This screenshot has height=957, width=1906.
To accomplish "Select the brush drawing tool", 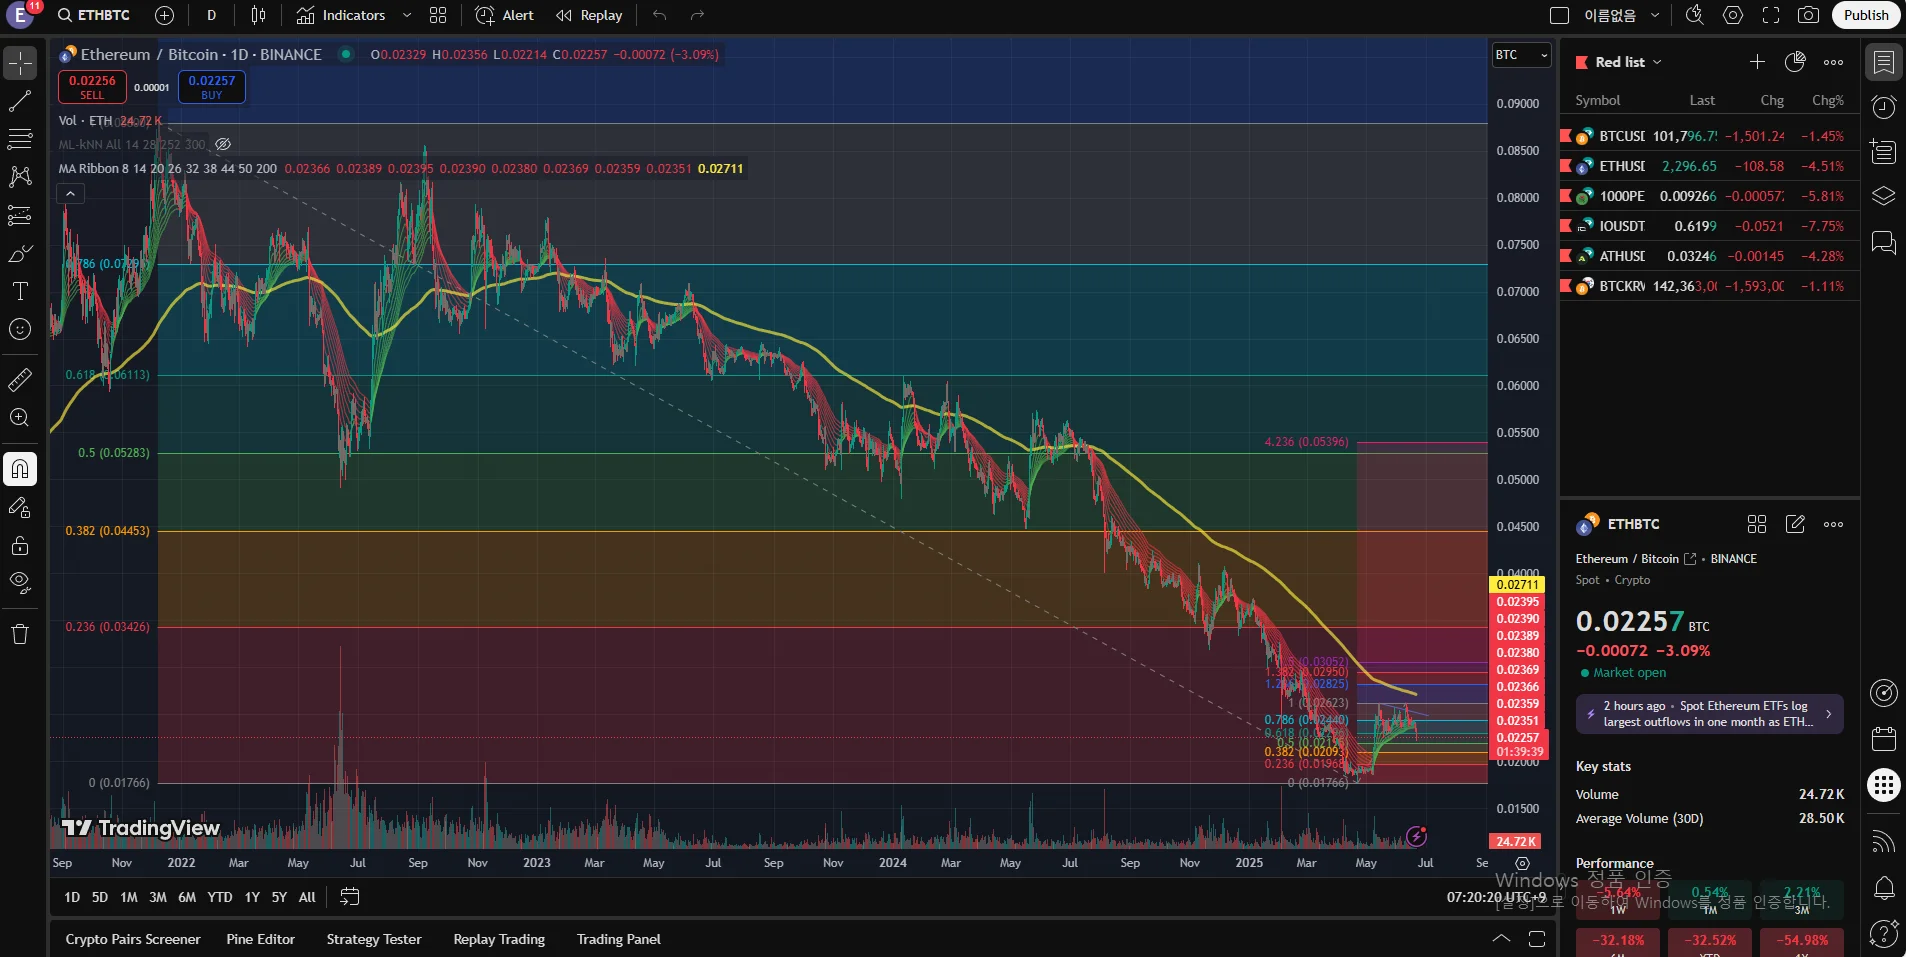I will 20,253.
